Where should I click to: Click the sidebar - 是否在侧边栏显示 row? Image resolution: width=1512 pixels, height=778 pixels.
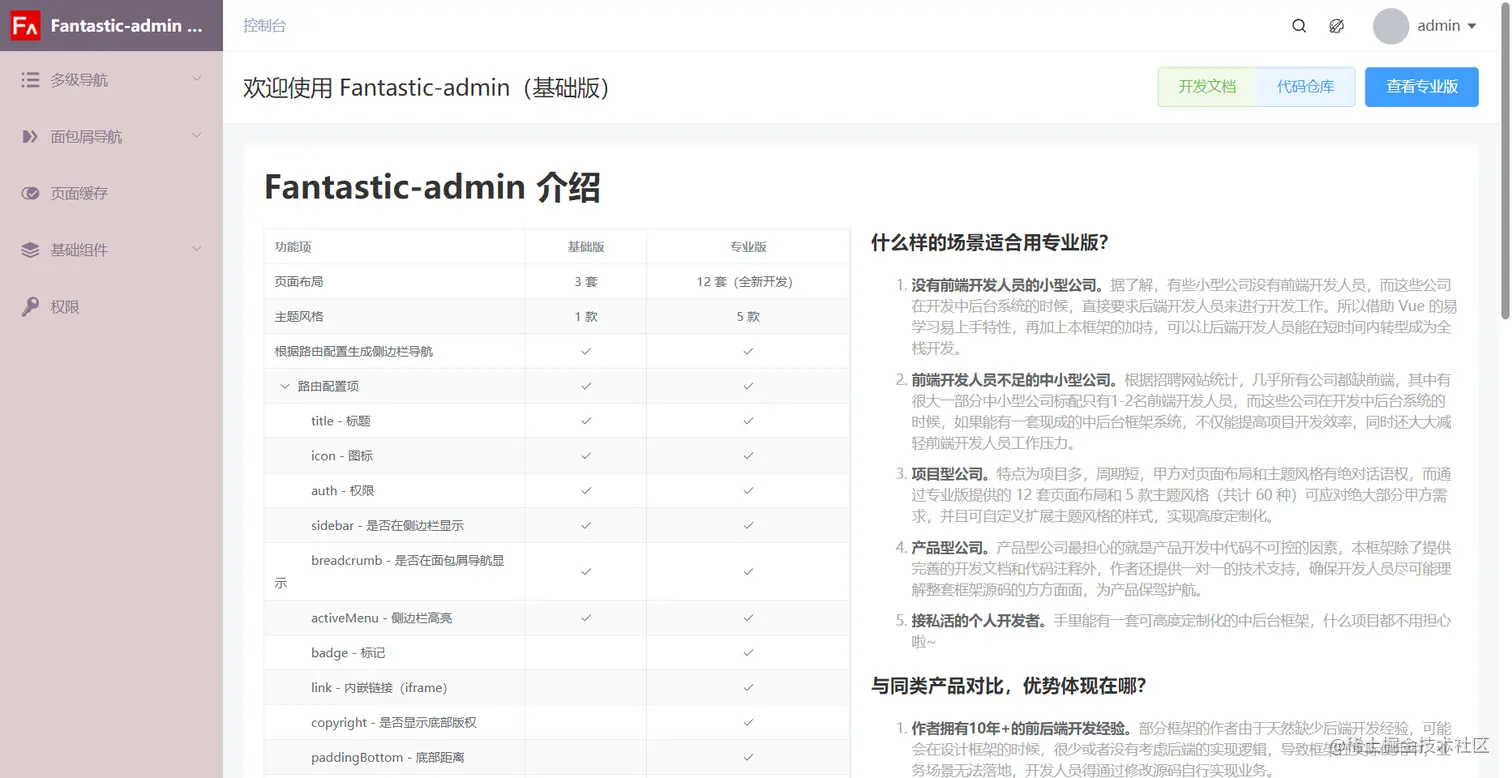coord(556,526)
